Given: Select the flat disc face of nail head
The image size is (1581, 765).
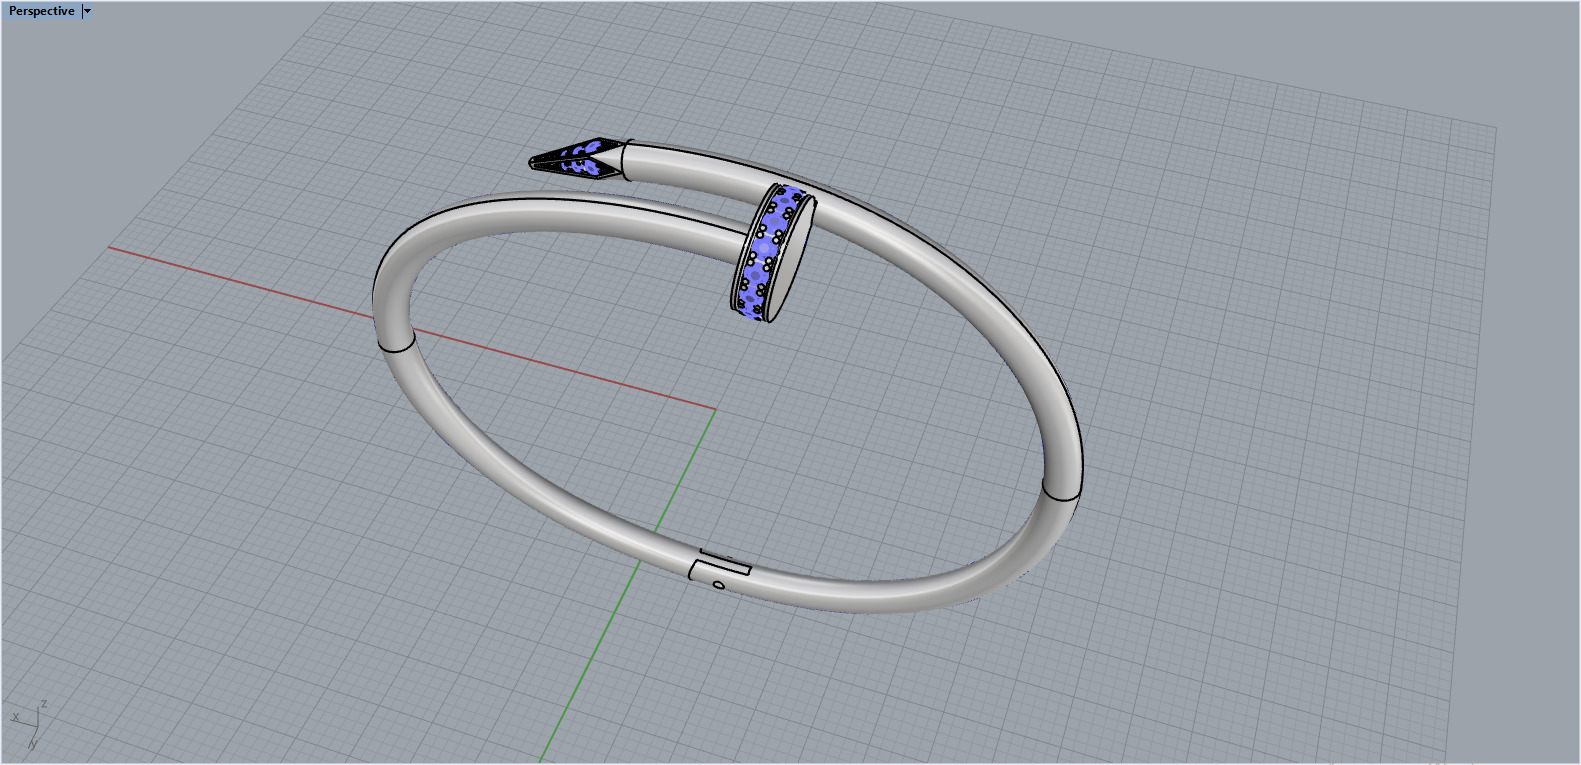Looking at the screenshot, I should [x=792, y=260].
